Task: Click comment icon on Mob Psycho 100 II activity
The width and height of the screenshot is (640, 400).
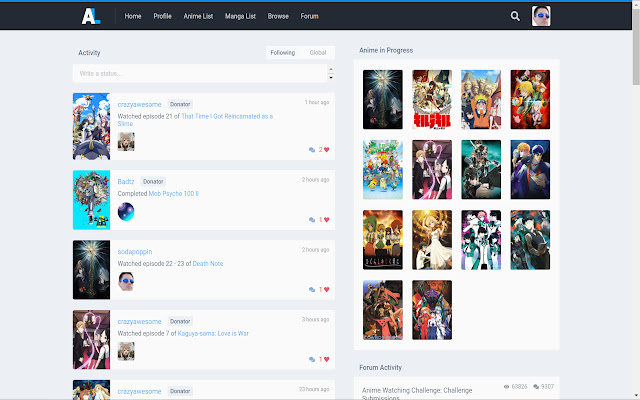Action: (x=312, y=220)
